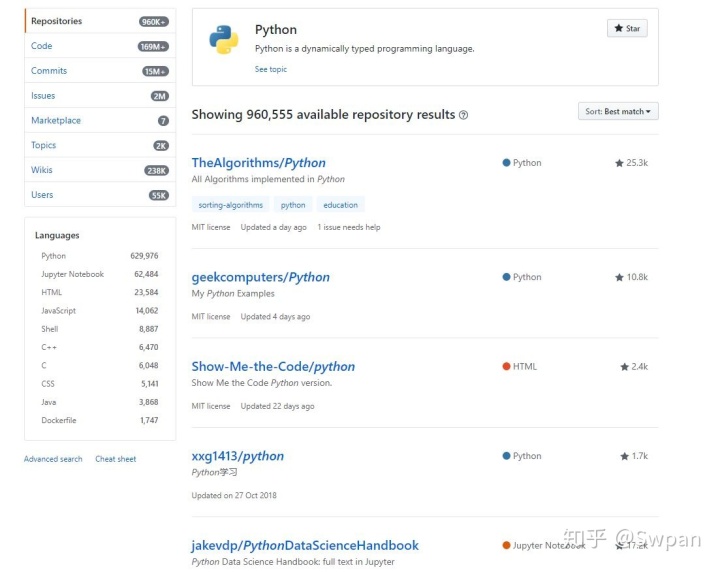Click the 'Showing 960,555 available repository results' heading
Viewport: 720px width, 572px height.
coord(323,115)
